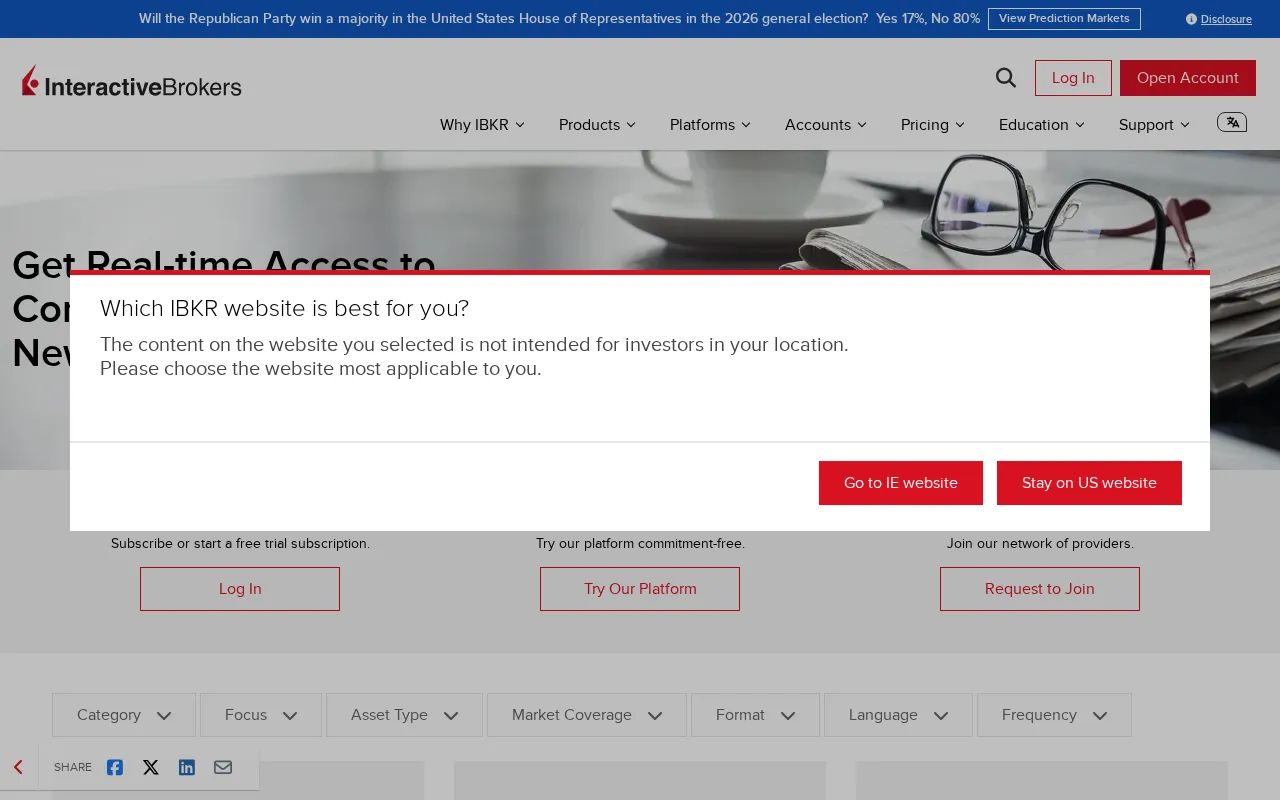Expand the Asset Type filter
Screen dimensions: 1280x800
404,715
